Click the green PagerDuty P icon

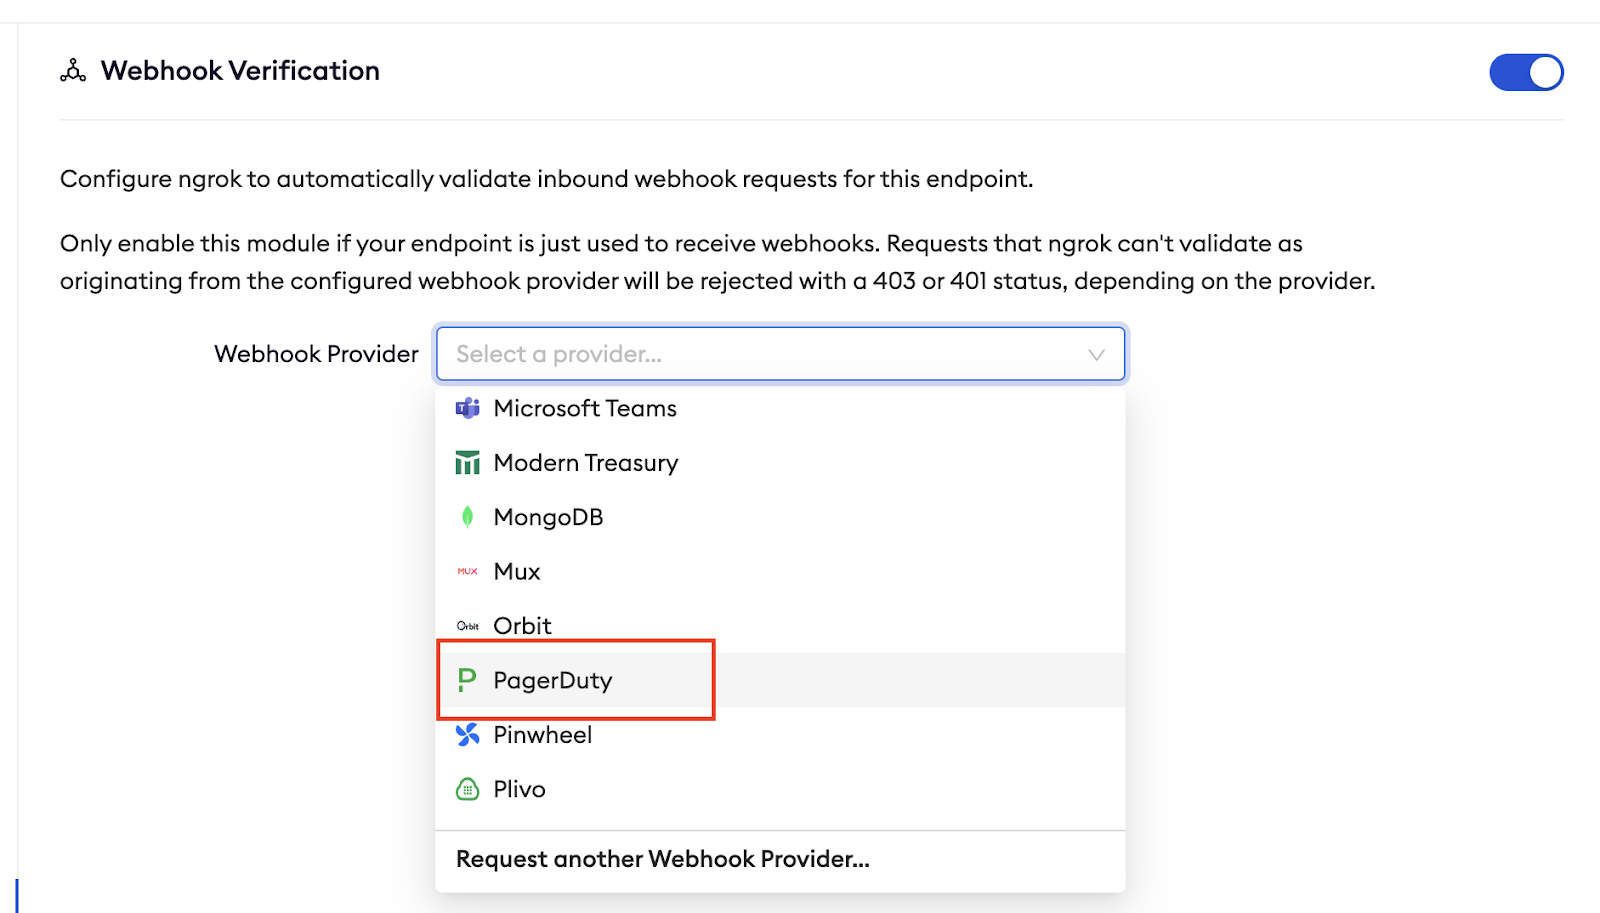pos(467,680)
